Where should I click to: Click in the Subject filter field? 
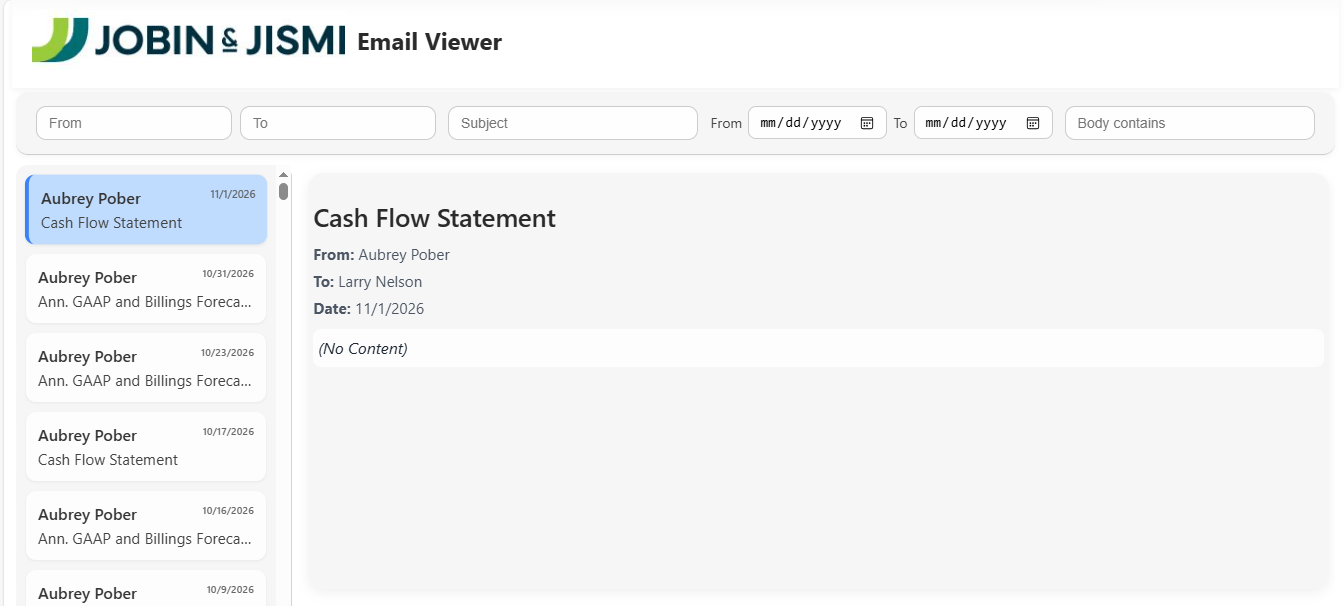tap(572, 122)
